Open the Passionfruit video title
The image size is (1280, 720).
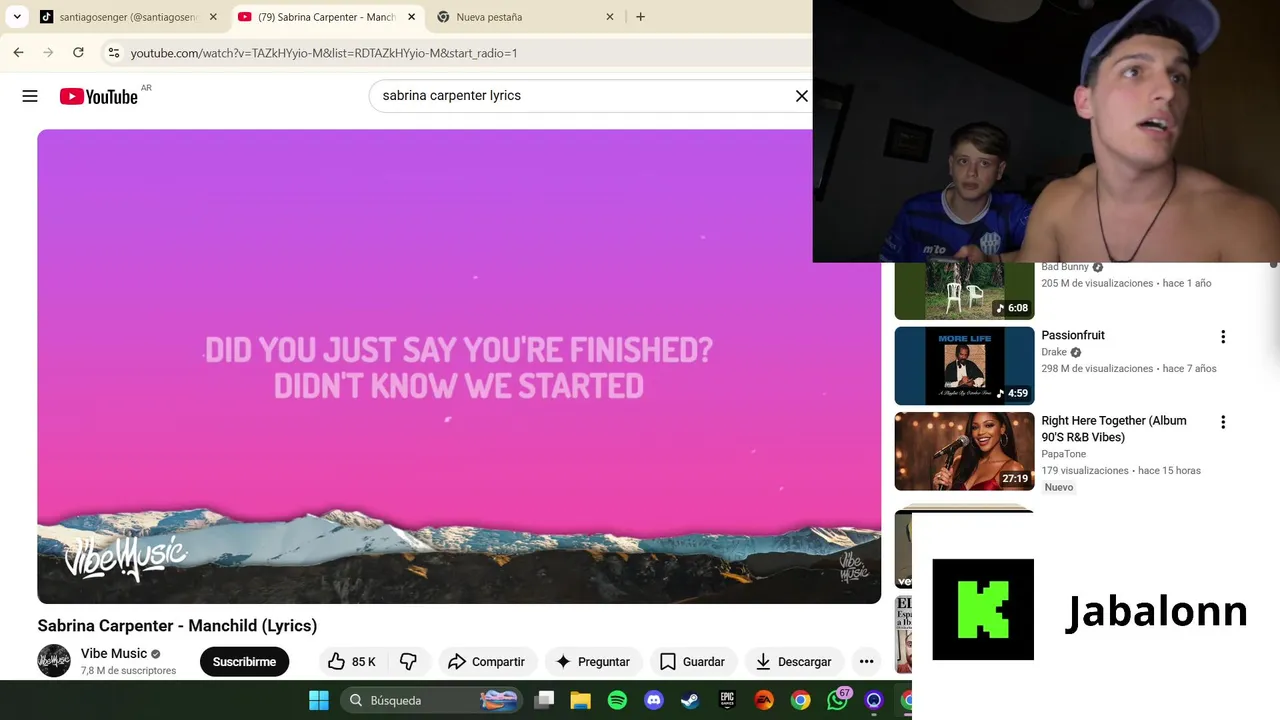click(x=1073, y=336)
